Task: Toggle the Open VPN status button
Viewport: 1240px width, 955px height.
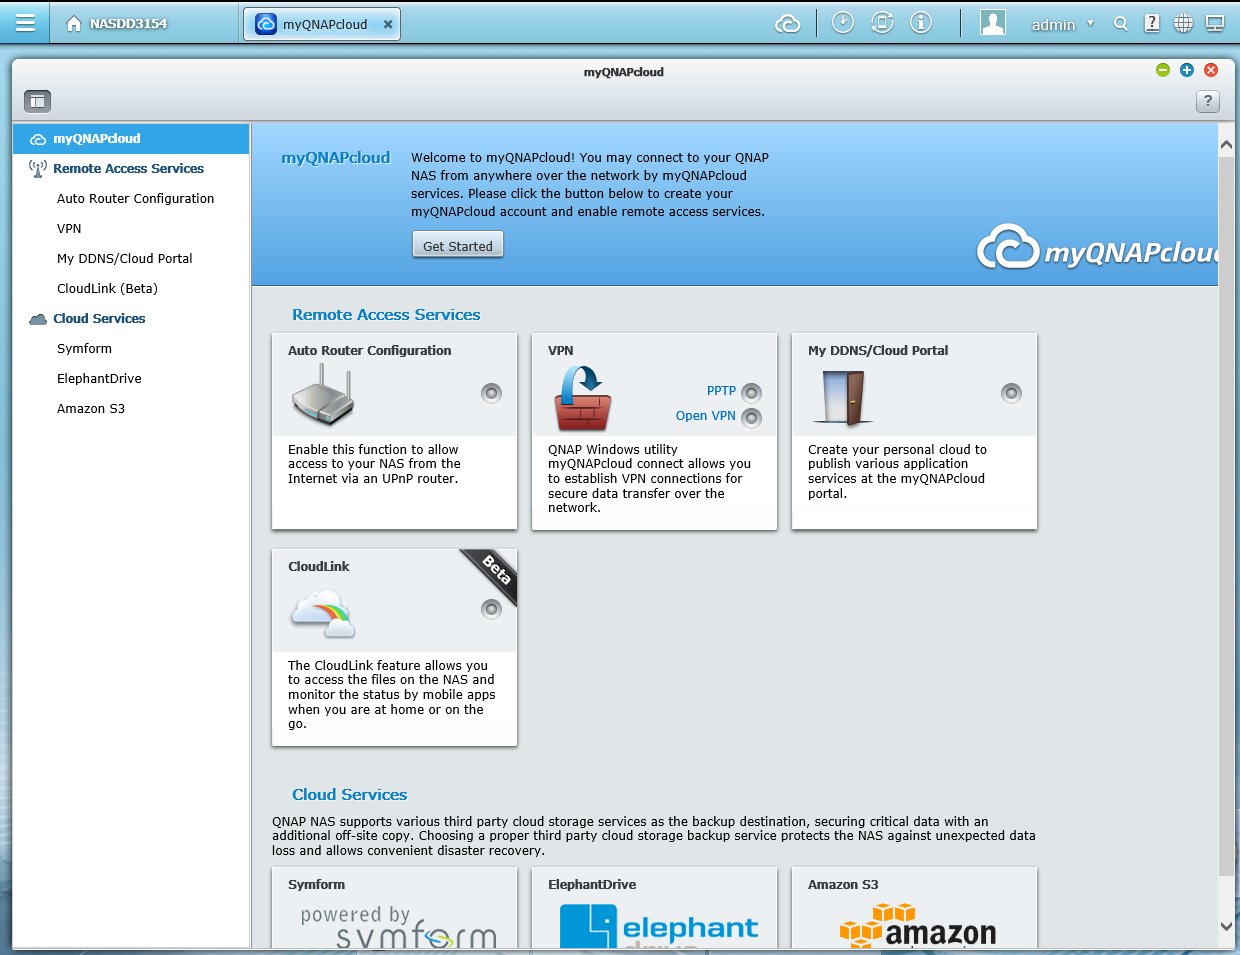Action: 751,418
